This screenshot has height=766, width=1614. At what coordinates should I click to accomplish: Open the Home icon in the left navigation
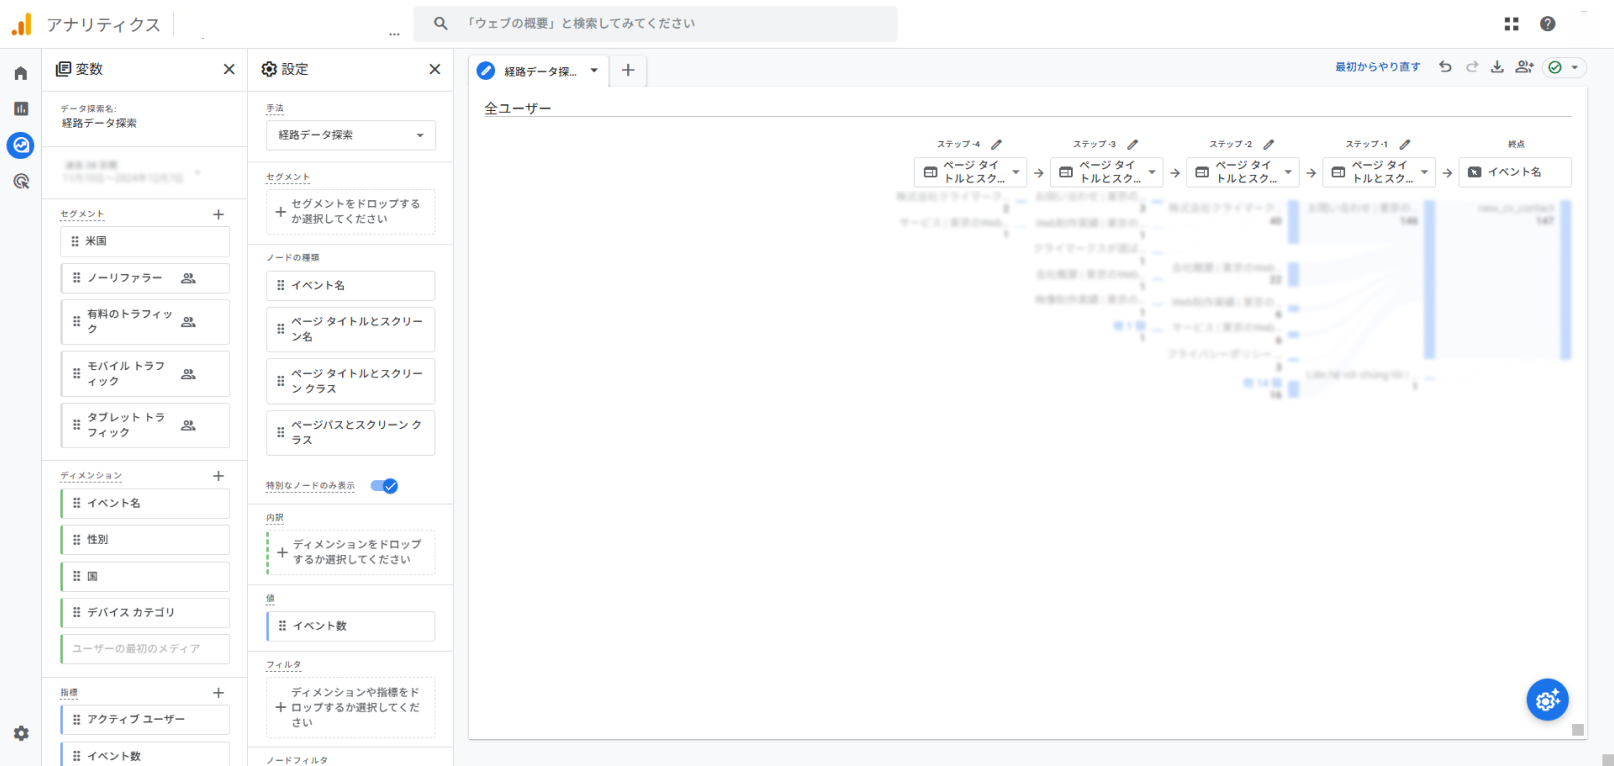pos(20,73)
